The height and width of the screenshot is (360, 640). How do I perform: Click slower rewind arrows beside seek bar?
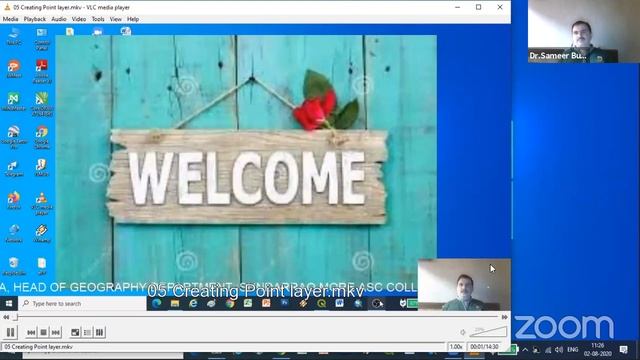[x=6, y=317]
